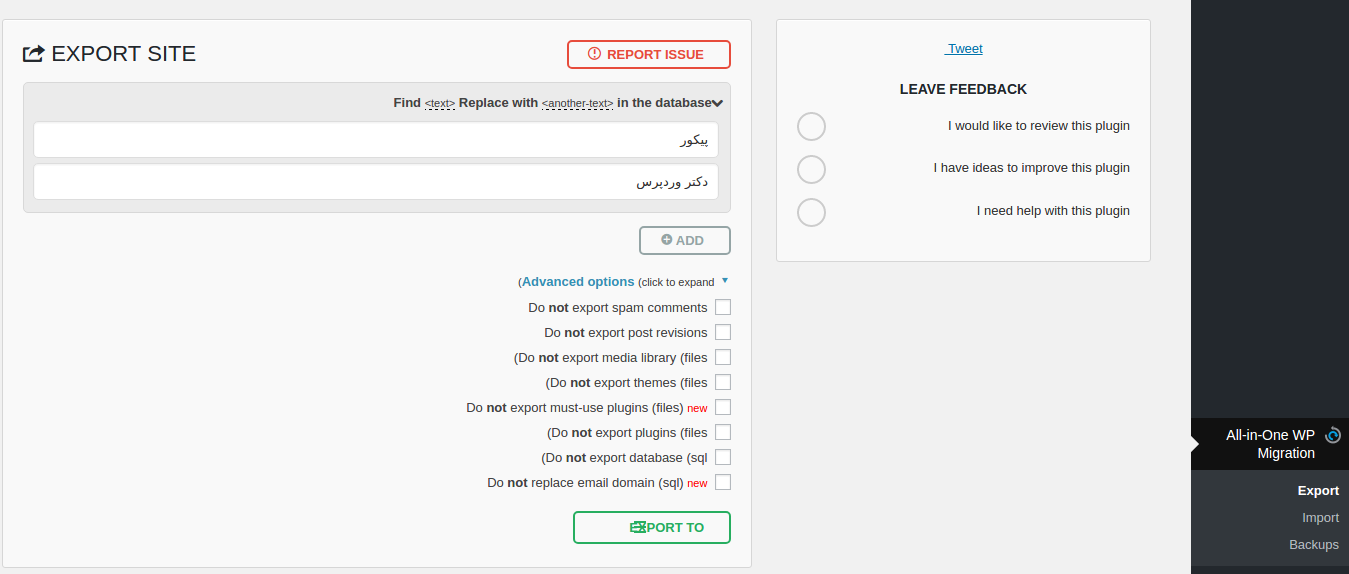Collapse the Find/Replace panel using its chevron
This screenshot has height=574, width=1349.
718,103
